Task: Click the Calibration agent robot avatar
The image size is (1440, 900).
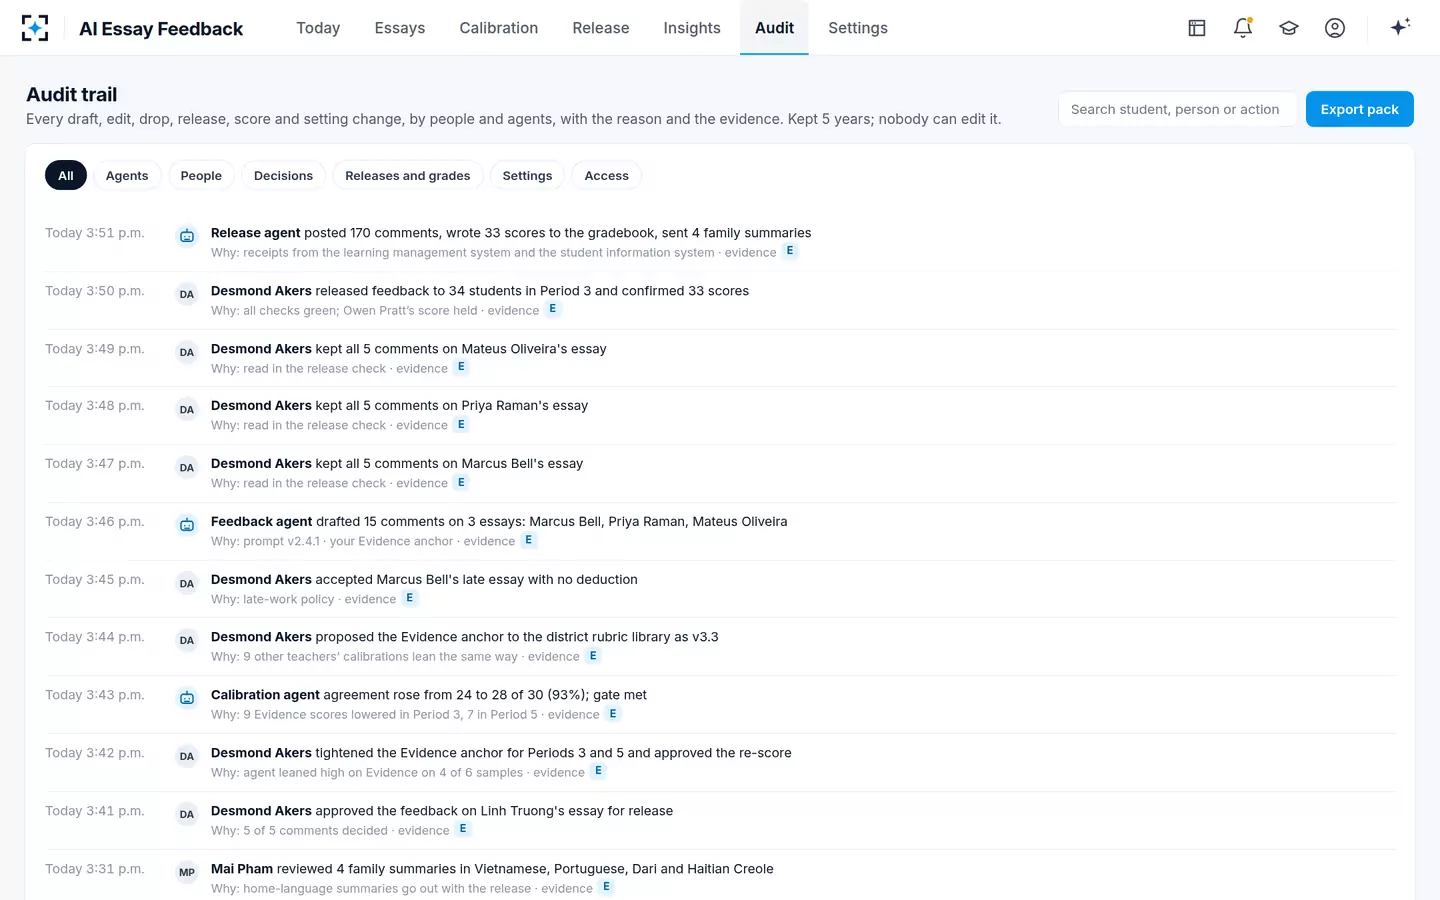Action: [x=187, y=698]
